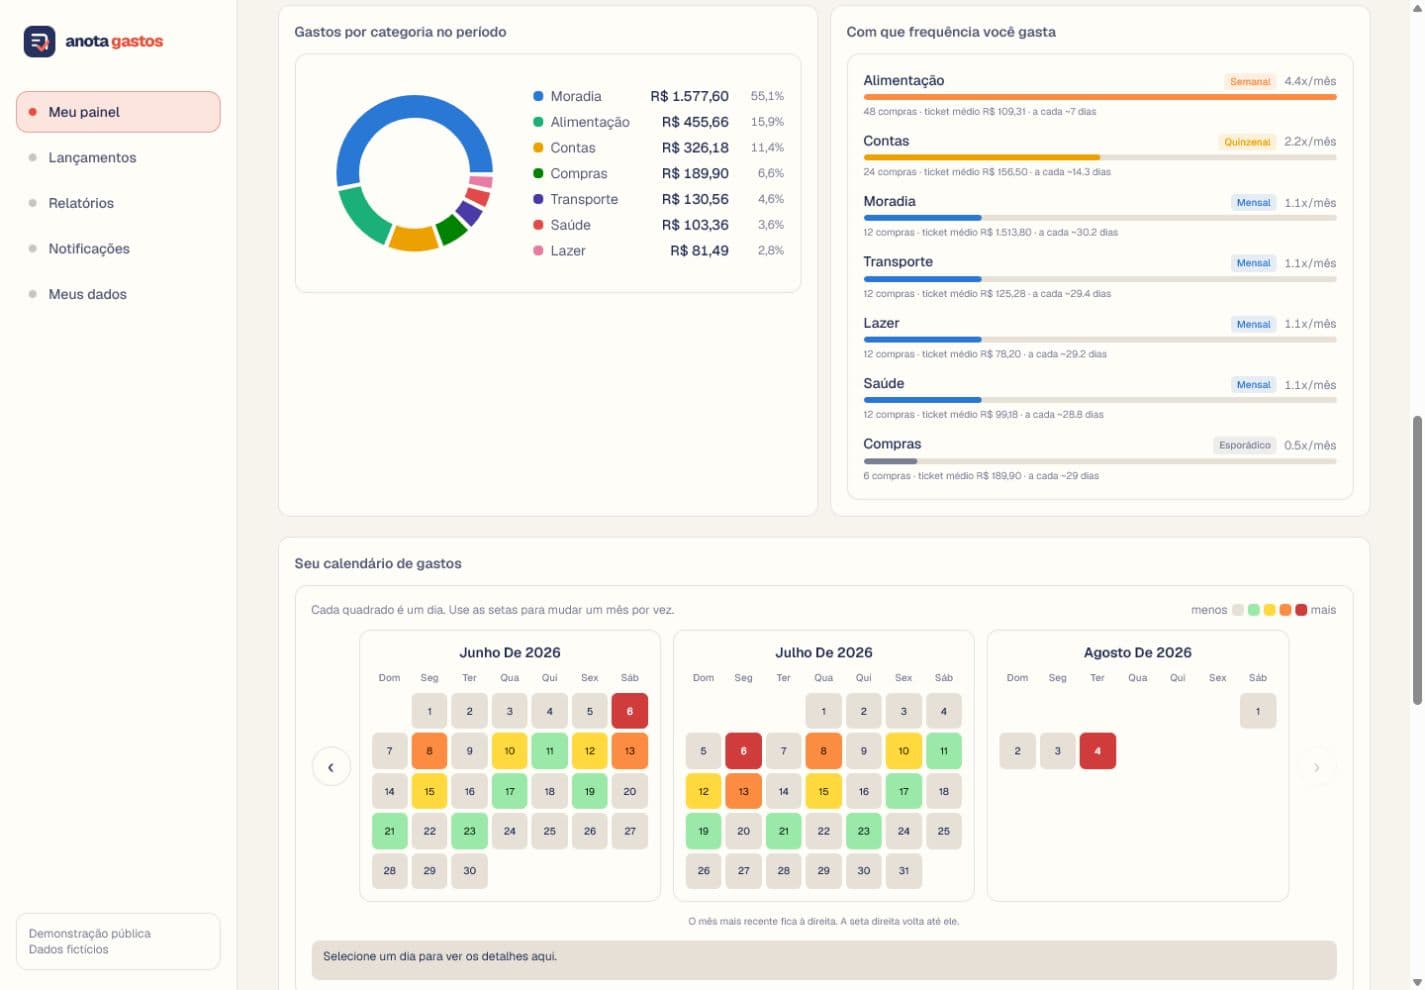1425x990 pixels.
Task: Click the 'Selecione um dia' details box
Action: 824,960
